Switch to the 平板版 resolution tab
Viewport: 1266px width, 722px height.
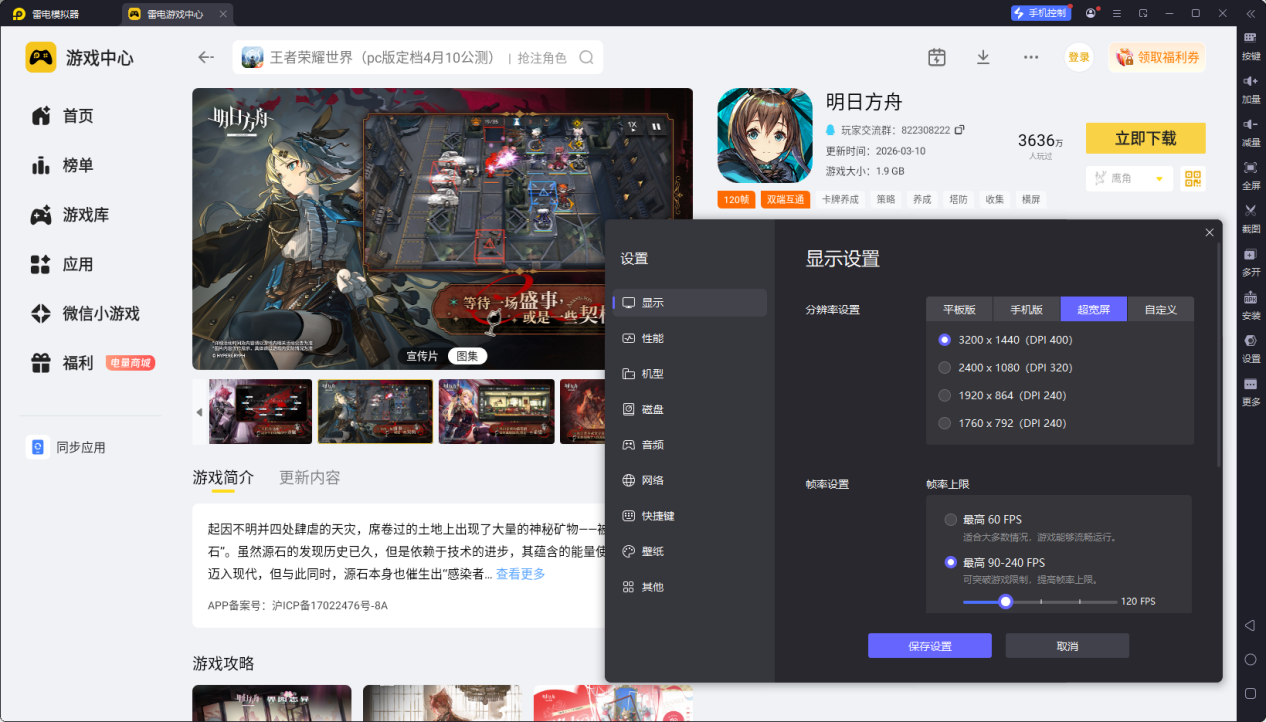tap(959, 309)
